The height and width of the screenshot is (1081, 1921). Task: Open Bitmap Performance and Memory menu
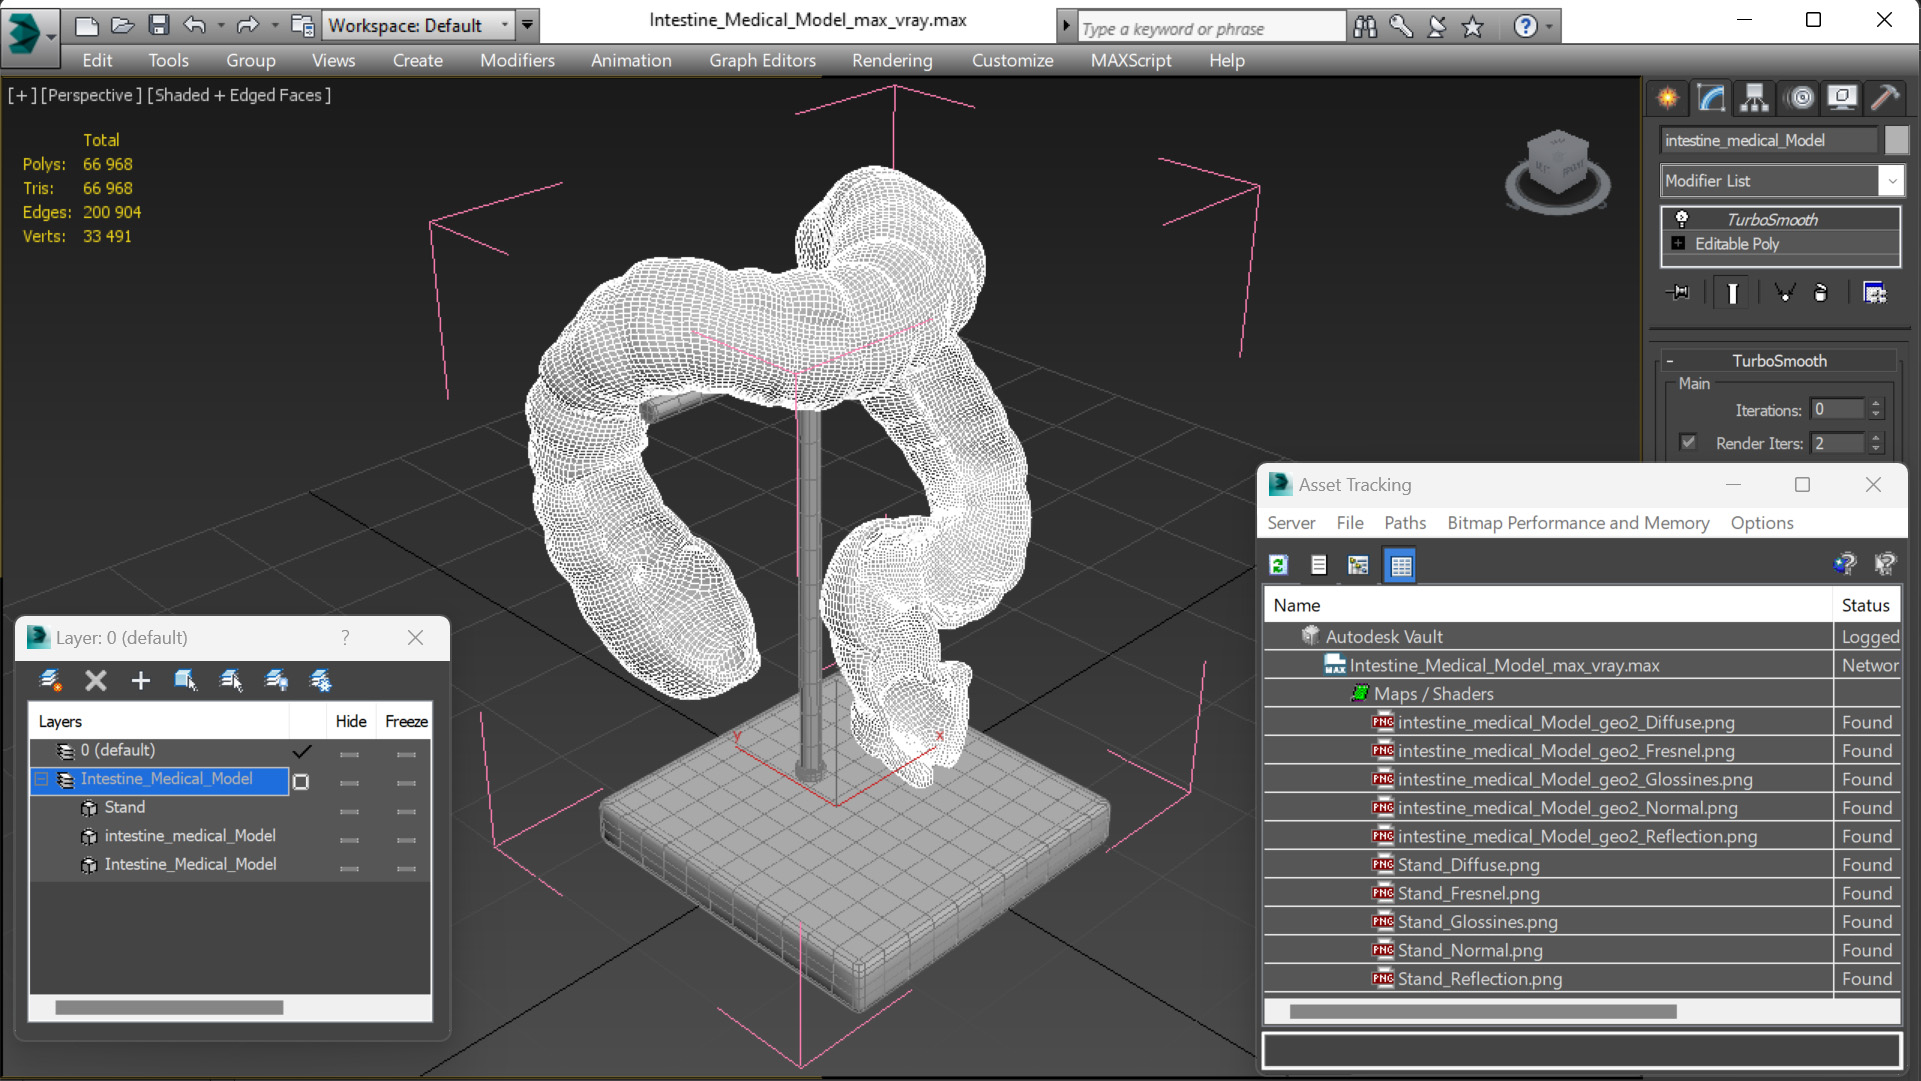click(x=1577, y=523)
